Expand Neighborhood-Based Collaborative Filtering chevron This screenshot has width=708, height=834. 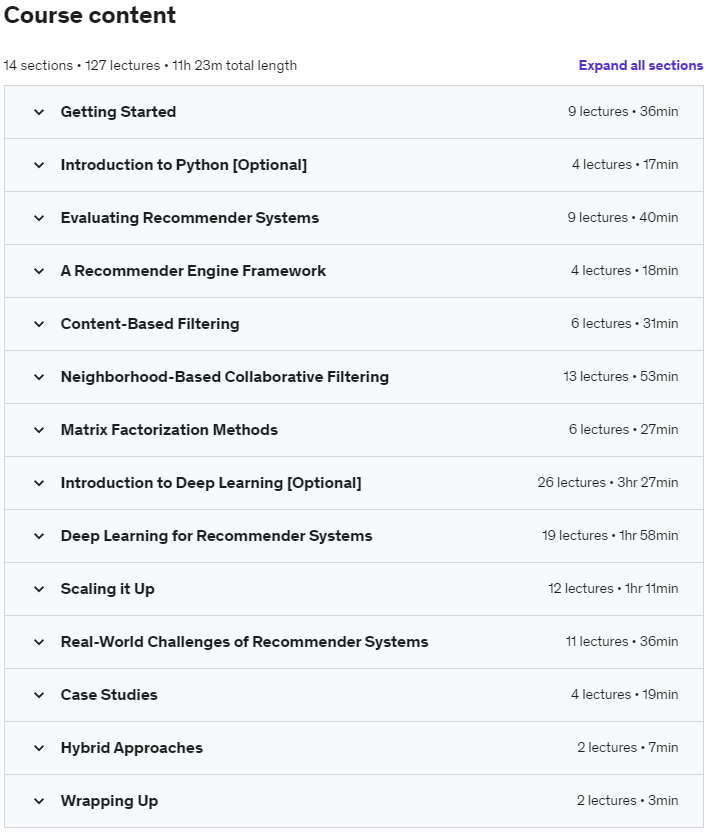[x=39, y=377]
